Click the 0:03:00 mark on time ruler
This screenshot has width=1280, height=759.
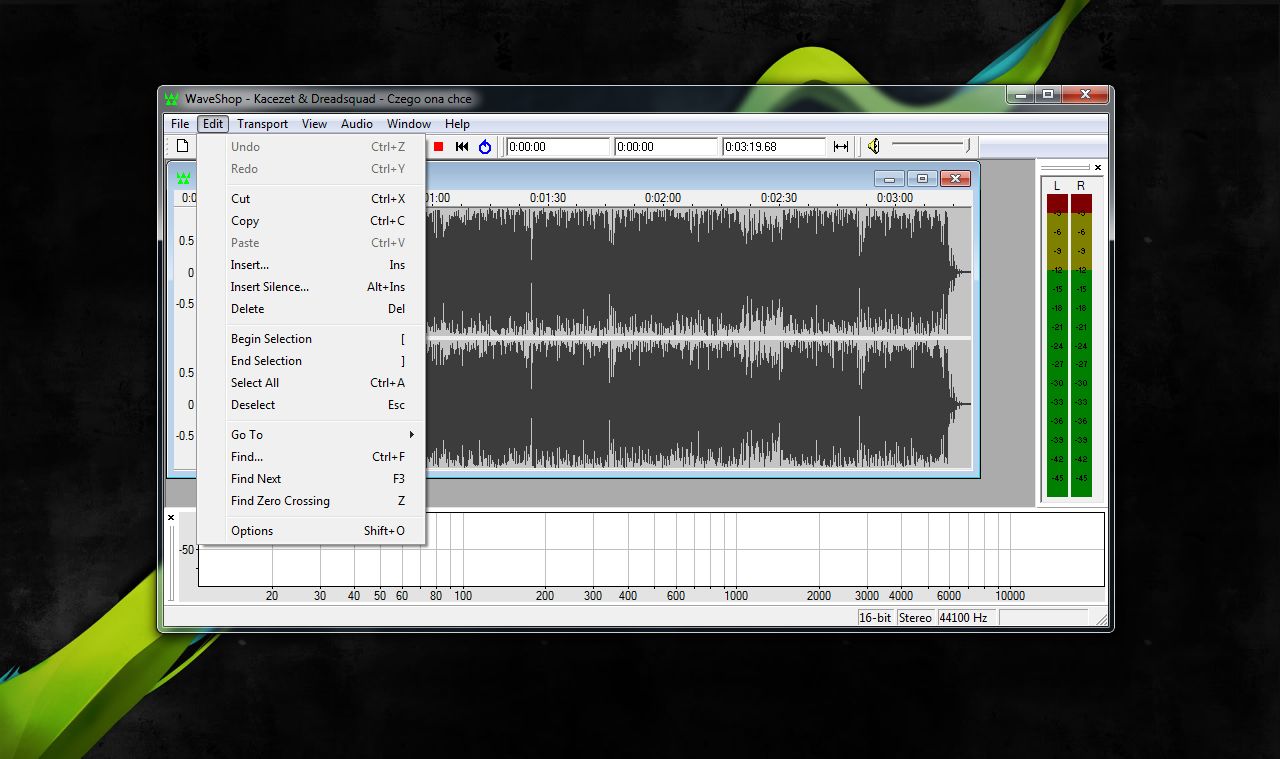895,198
